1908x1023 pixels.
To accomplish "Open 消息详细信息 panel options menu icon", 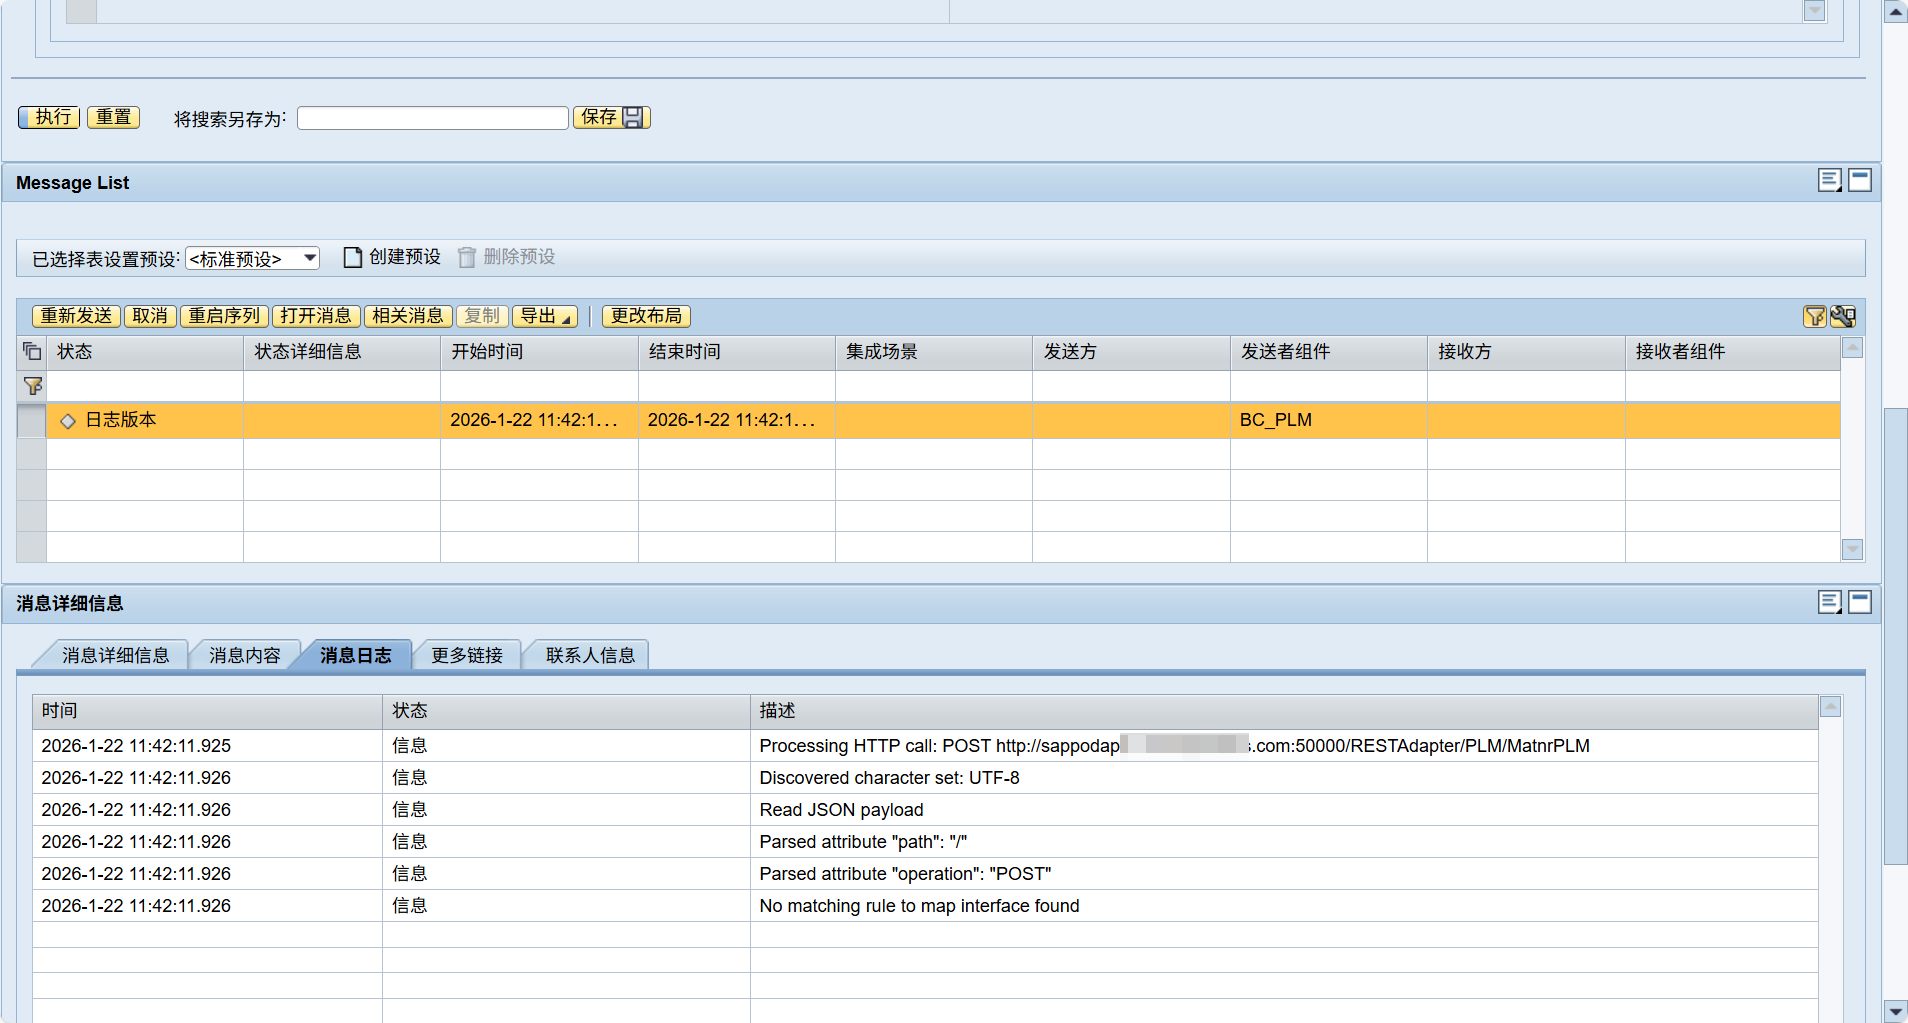I will coord(1829,602).
